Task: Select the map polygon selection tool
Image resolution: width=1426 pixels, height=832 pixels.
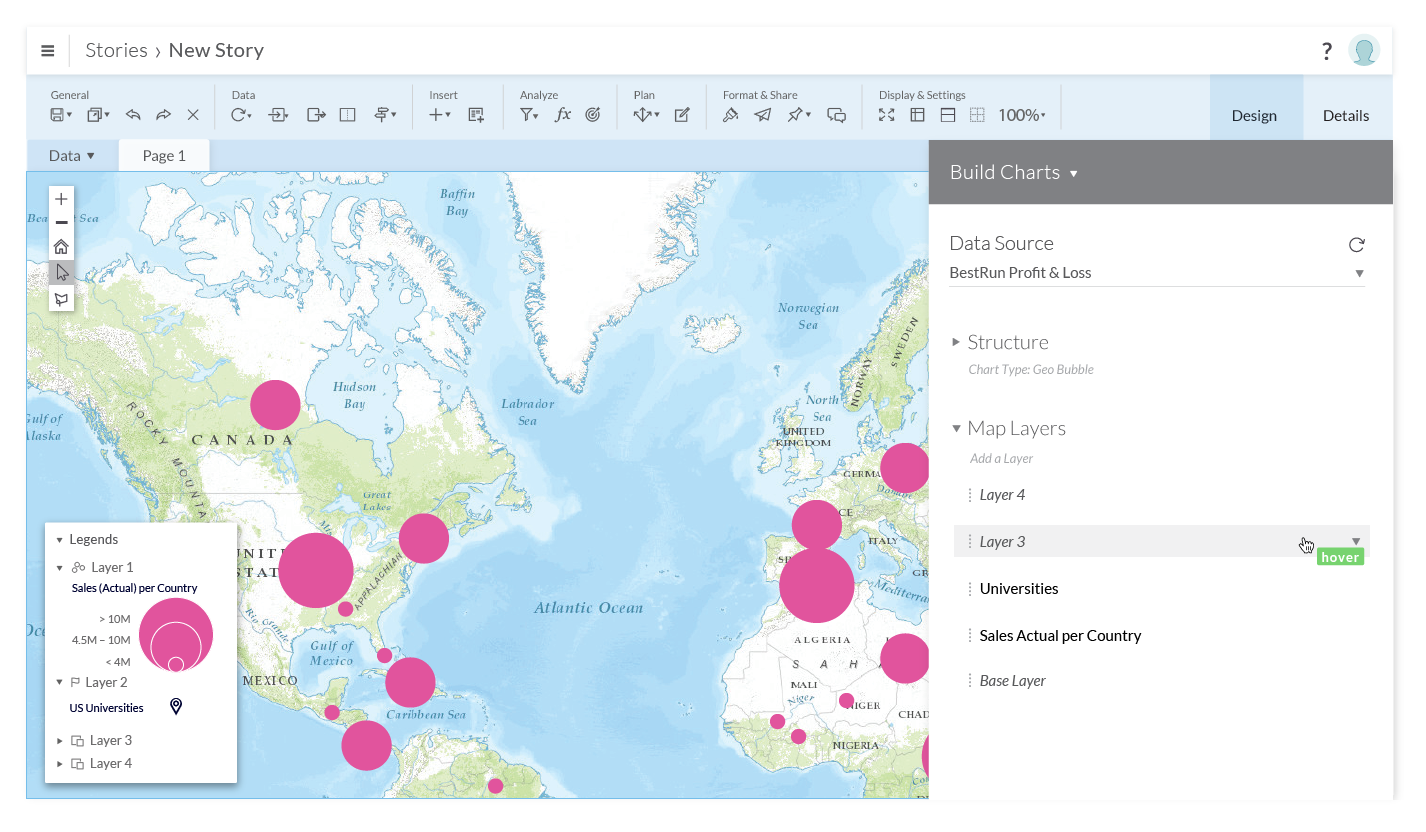Action: (x=61, y=298)
